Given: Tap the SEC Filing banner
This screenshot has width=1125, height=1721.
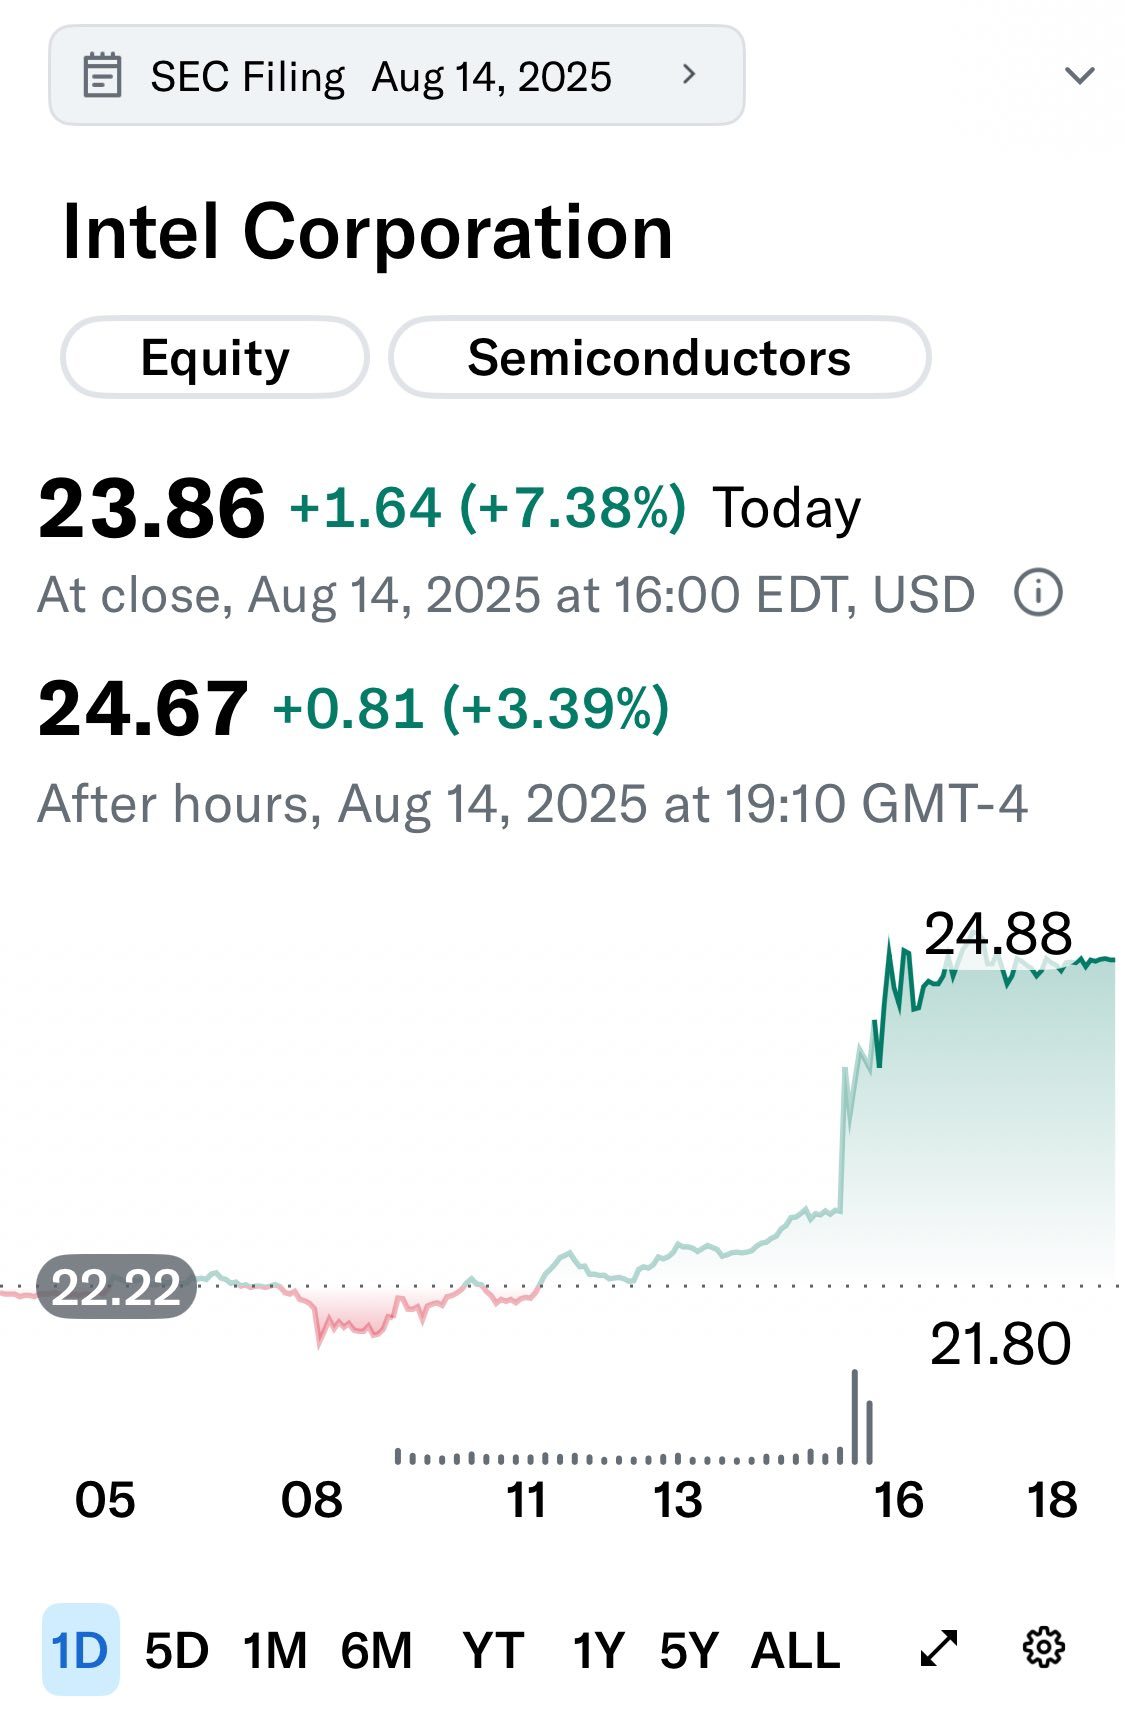Looking at the screenshot, I should [x=397, y=75].
